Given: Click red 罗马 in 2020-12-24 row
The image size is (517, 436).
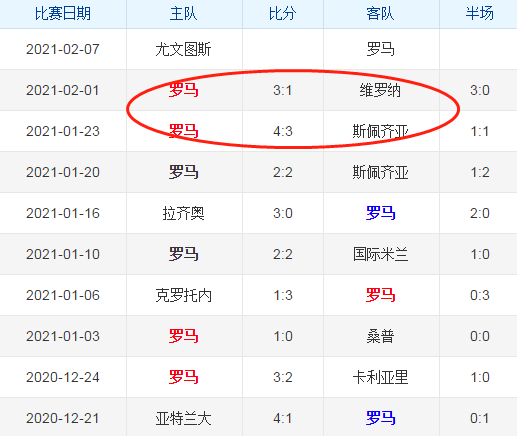Looking at the screenshot, I should coord(184,377).
